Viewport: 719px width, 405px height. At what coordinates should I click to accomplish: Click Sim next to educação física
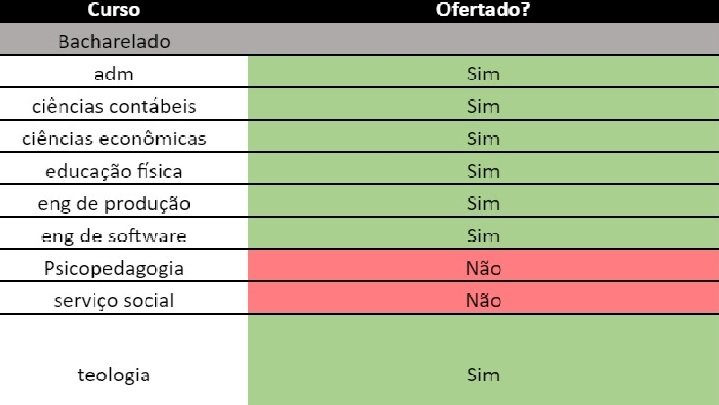(483, 169)
